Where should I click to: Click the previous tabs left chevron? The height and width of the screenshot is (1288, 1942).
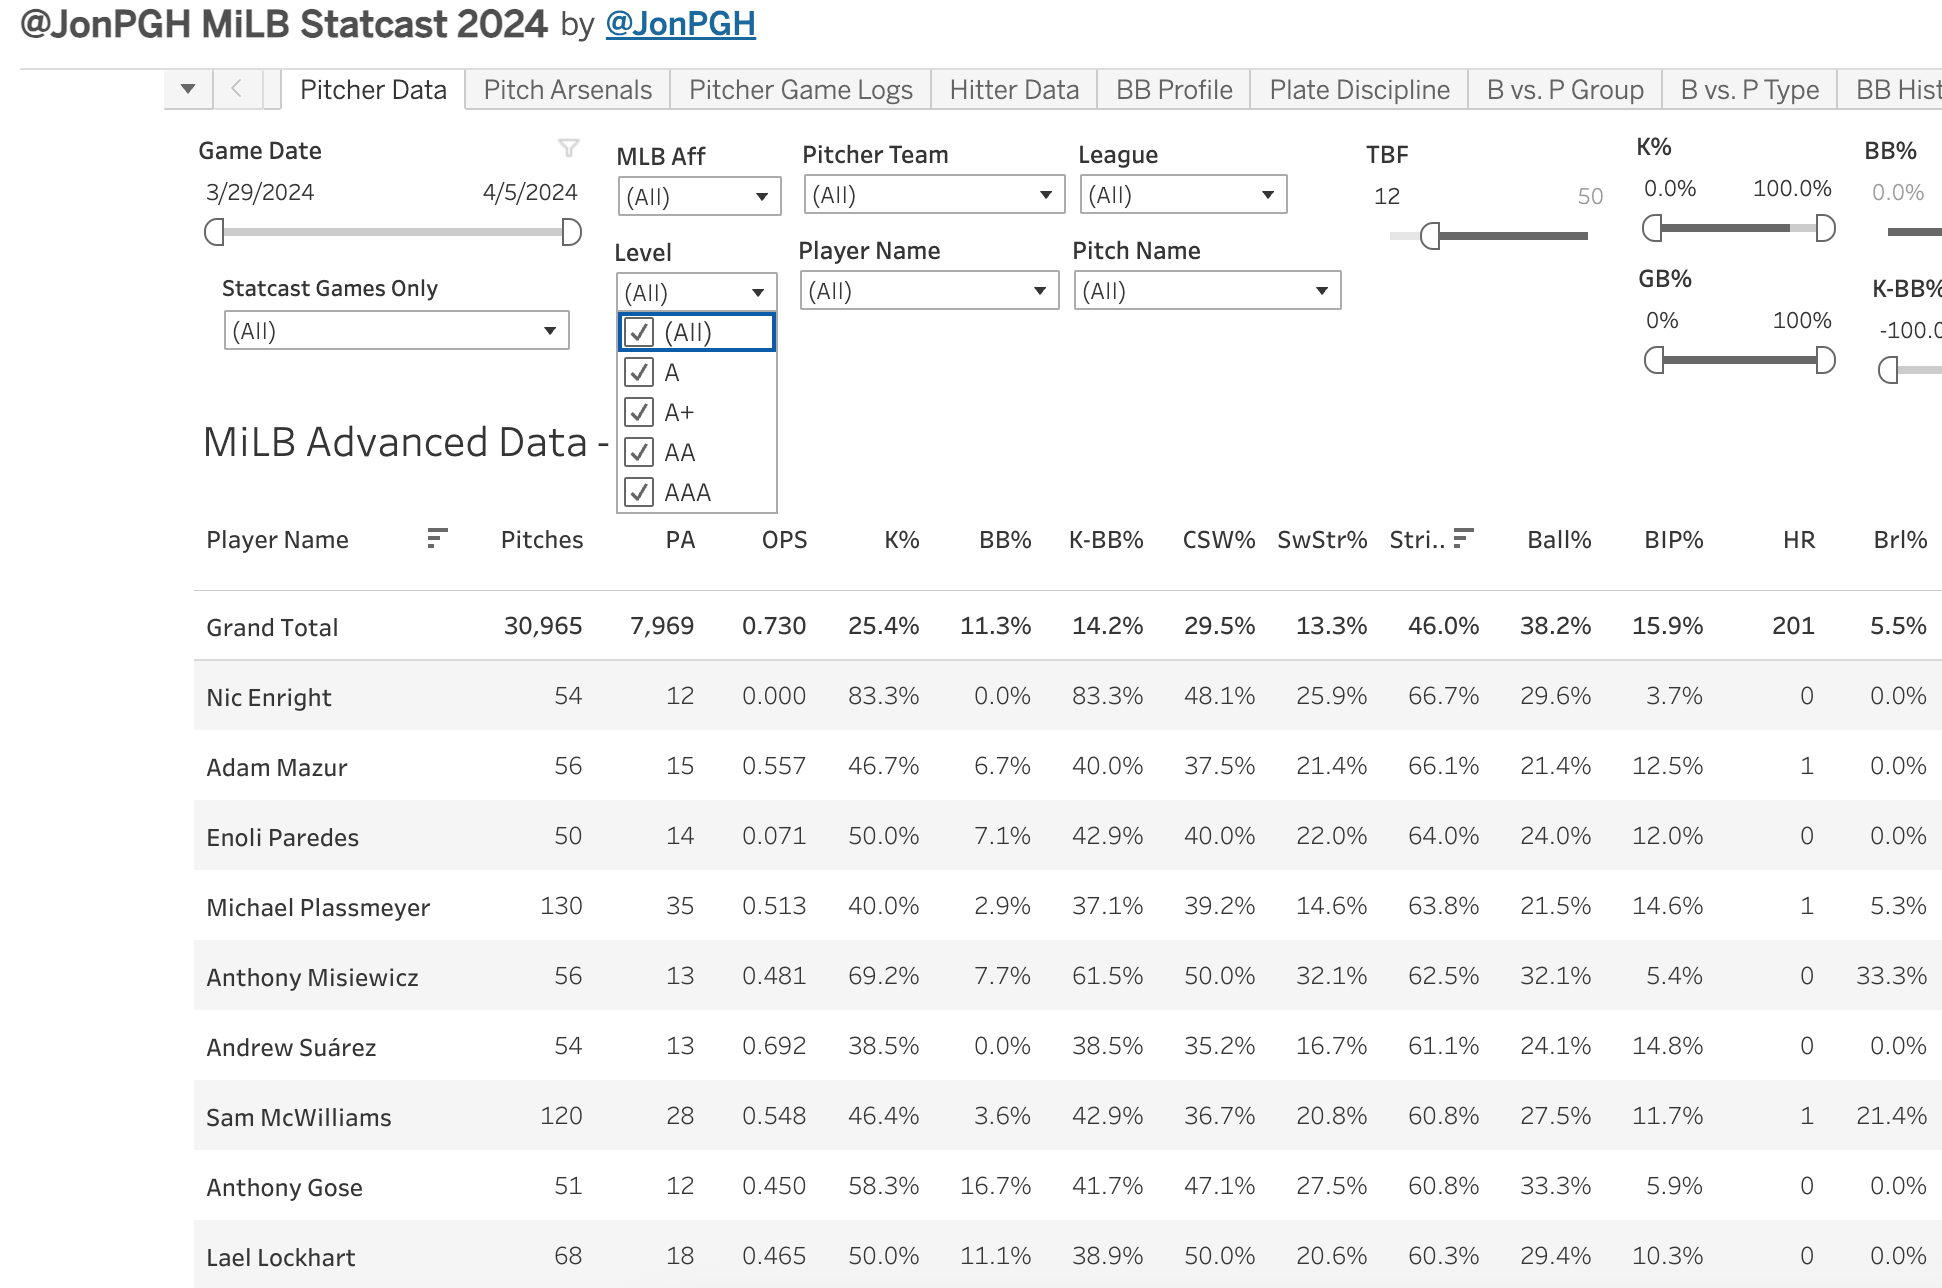(x=237, y=89)
